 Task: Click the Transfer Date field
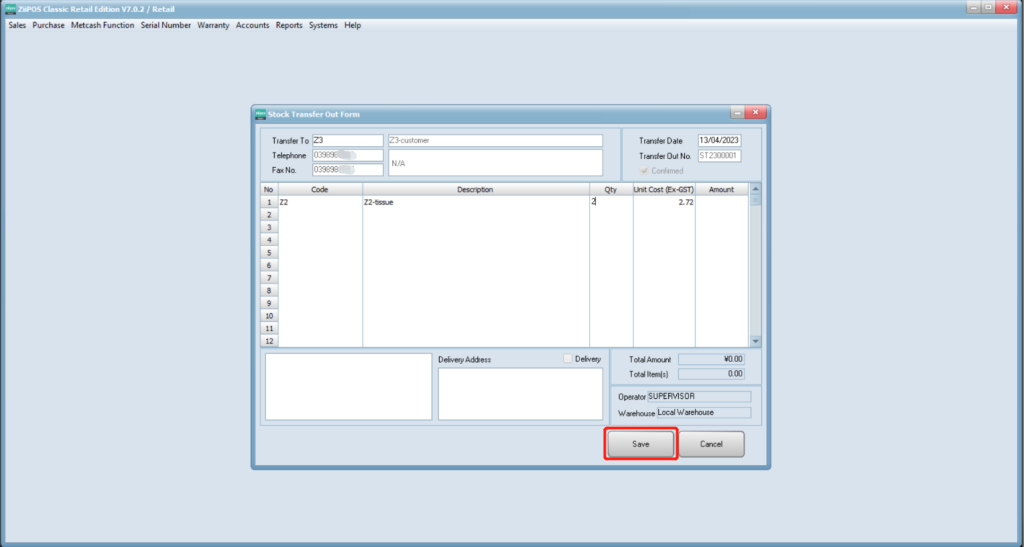tap(719, 141)
